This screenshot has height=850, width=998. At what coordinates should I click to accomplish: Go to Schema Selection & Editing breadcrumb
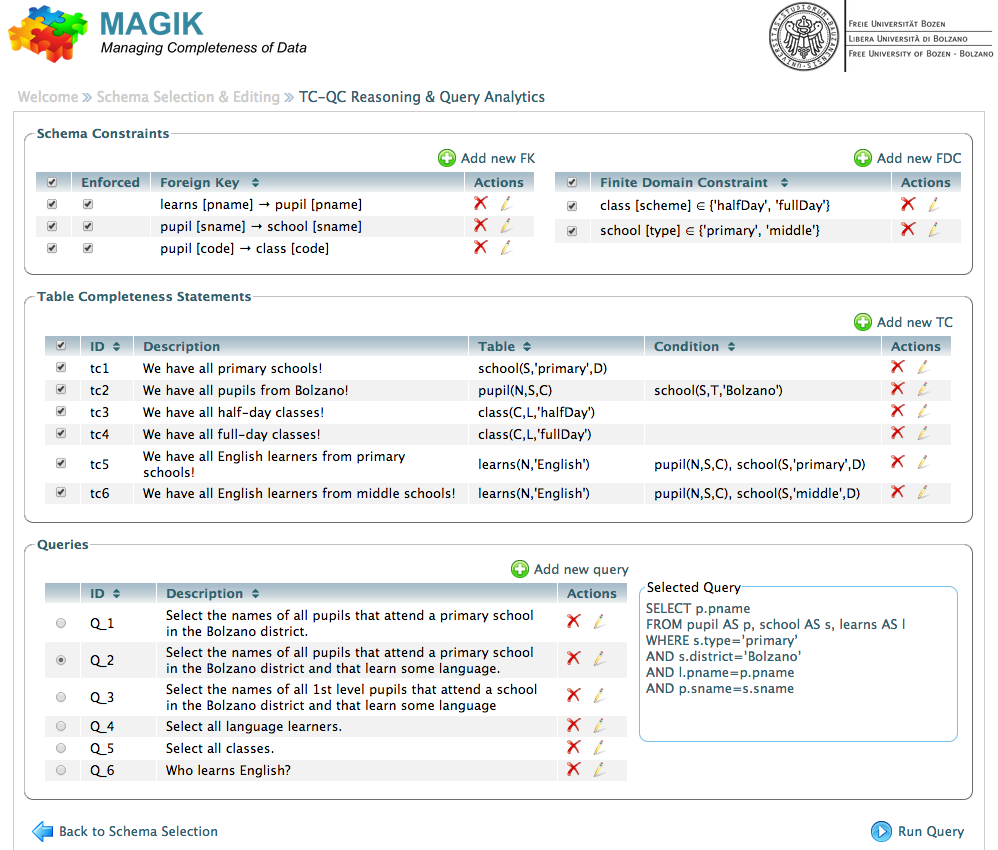point(188,97)
